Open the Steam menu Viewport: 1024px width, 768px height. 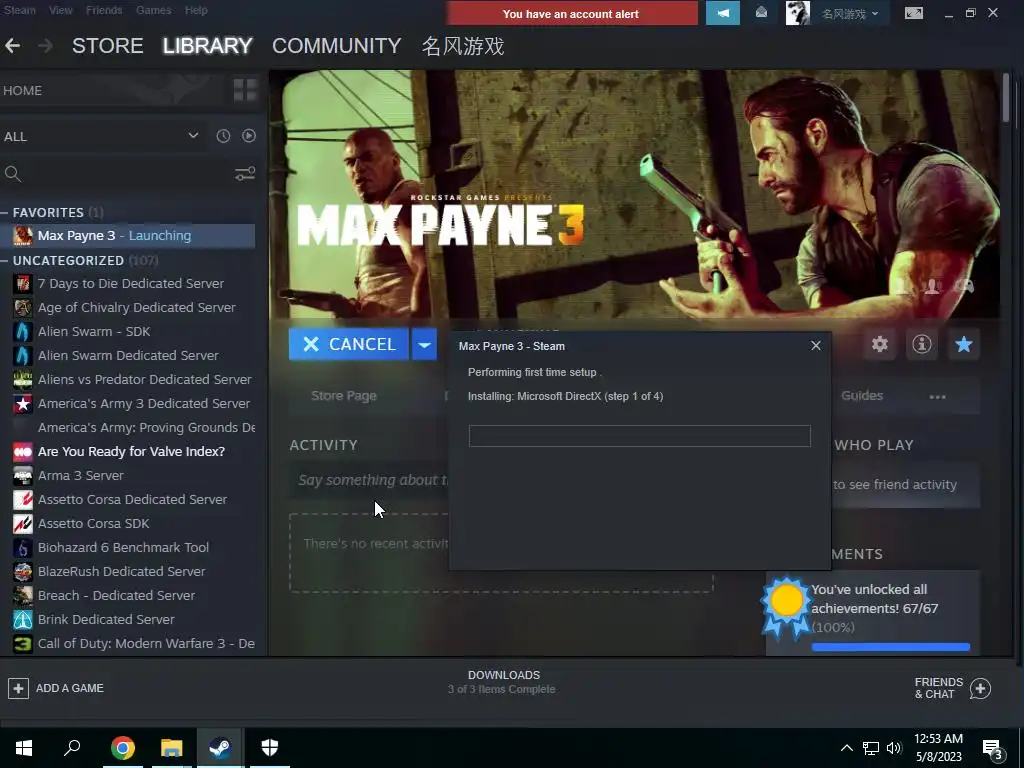click(x=19, y=10)
